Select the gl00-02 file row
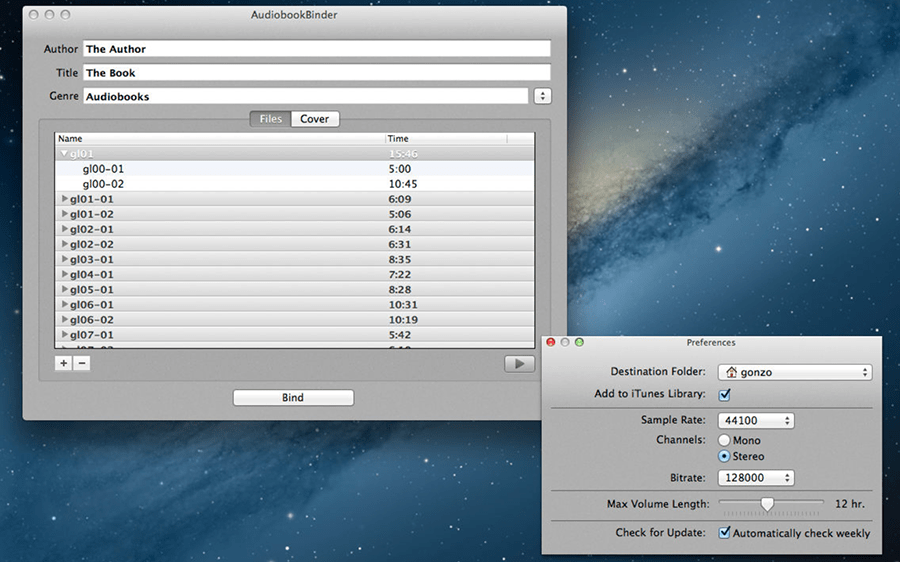The height and width of the screenshot is (562, 900). tap(294, 184)
